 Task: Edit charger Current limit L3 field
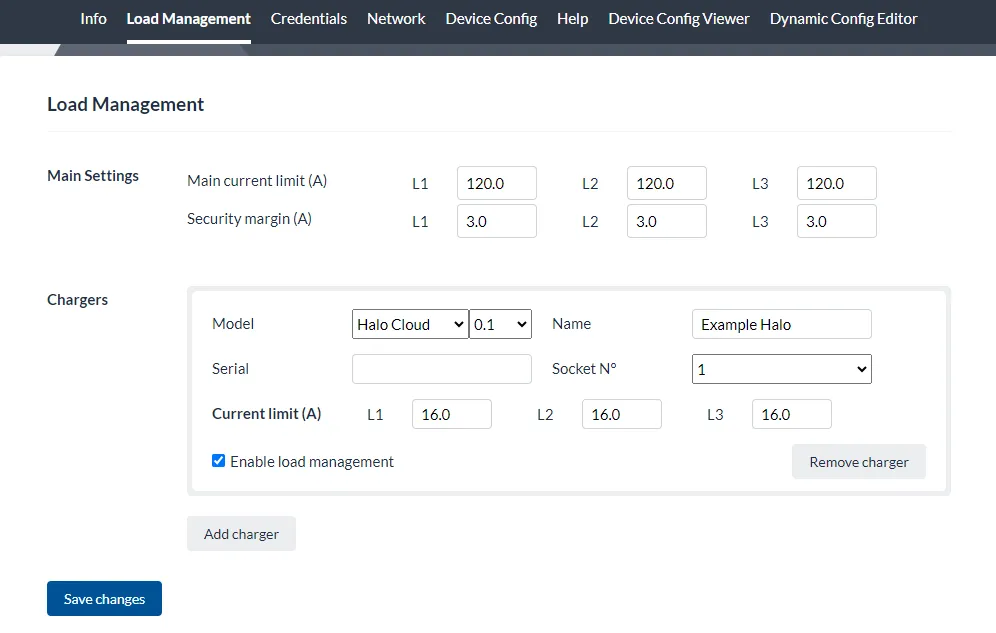pos(792,414)
